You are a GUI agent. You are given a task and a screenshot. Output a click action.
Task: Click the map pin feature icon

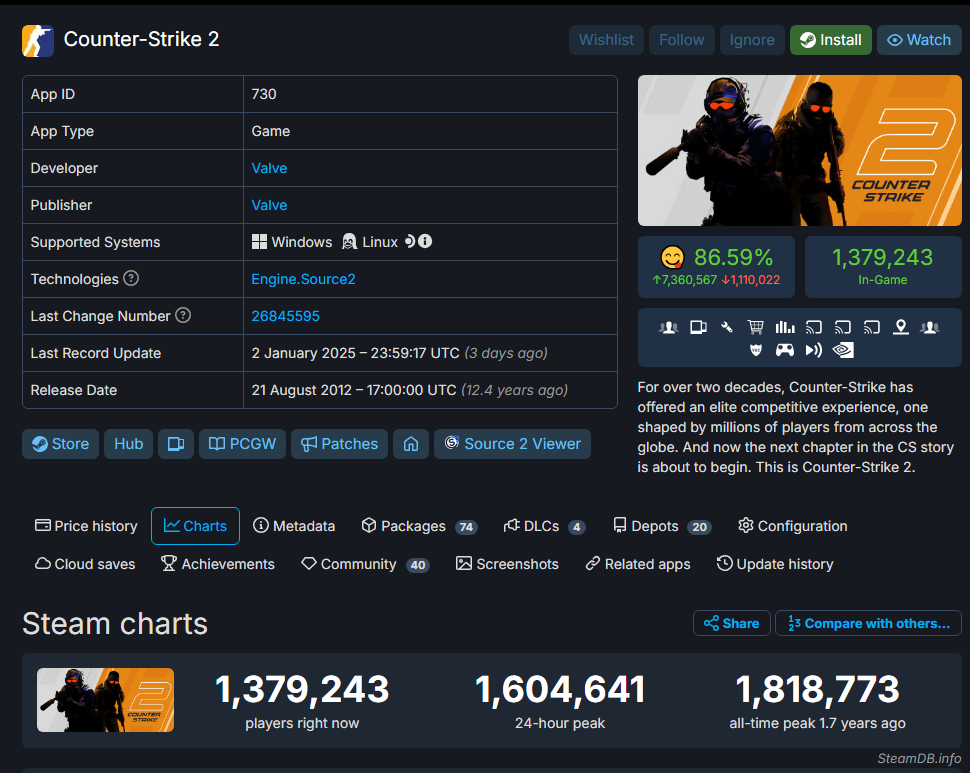pos(901,327)
